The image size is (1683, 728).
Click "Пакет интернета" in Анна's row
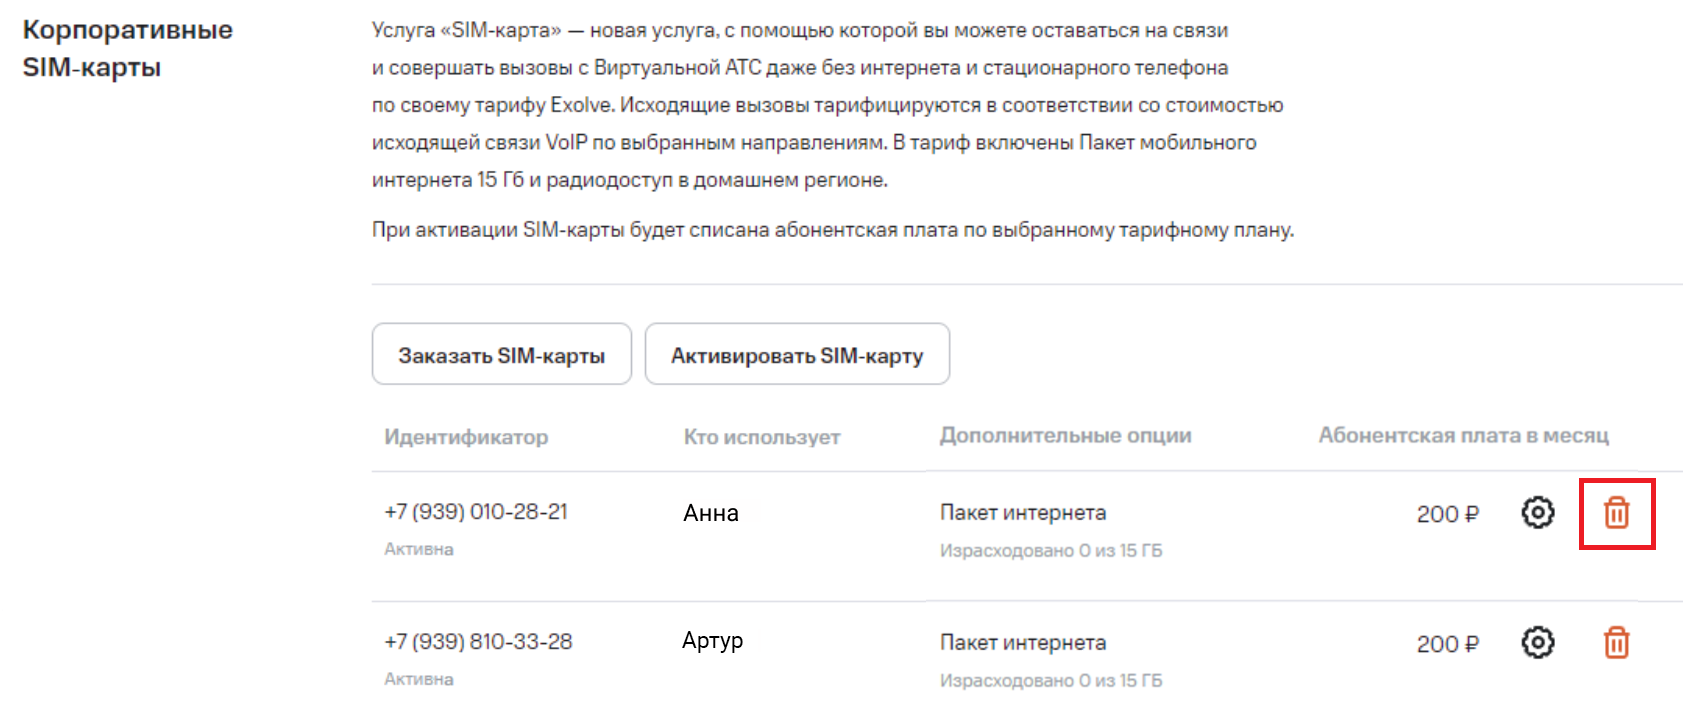pos(1022,513)
